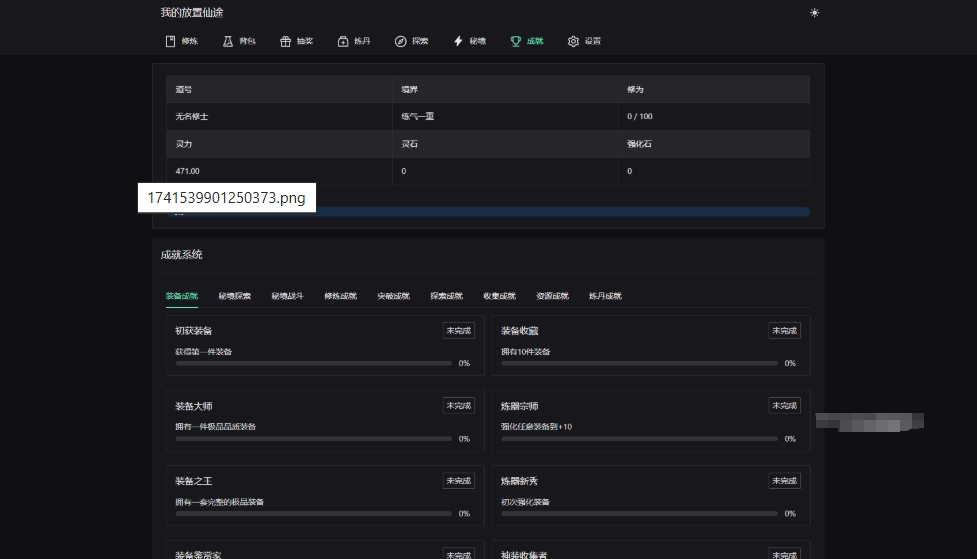Open 设置 via the gear icon
977x559 pixels.
click(573, 41)
